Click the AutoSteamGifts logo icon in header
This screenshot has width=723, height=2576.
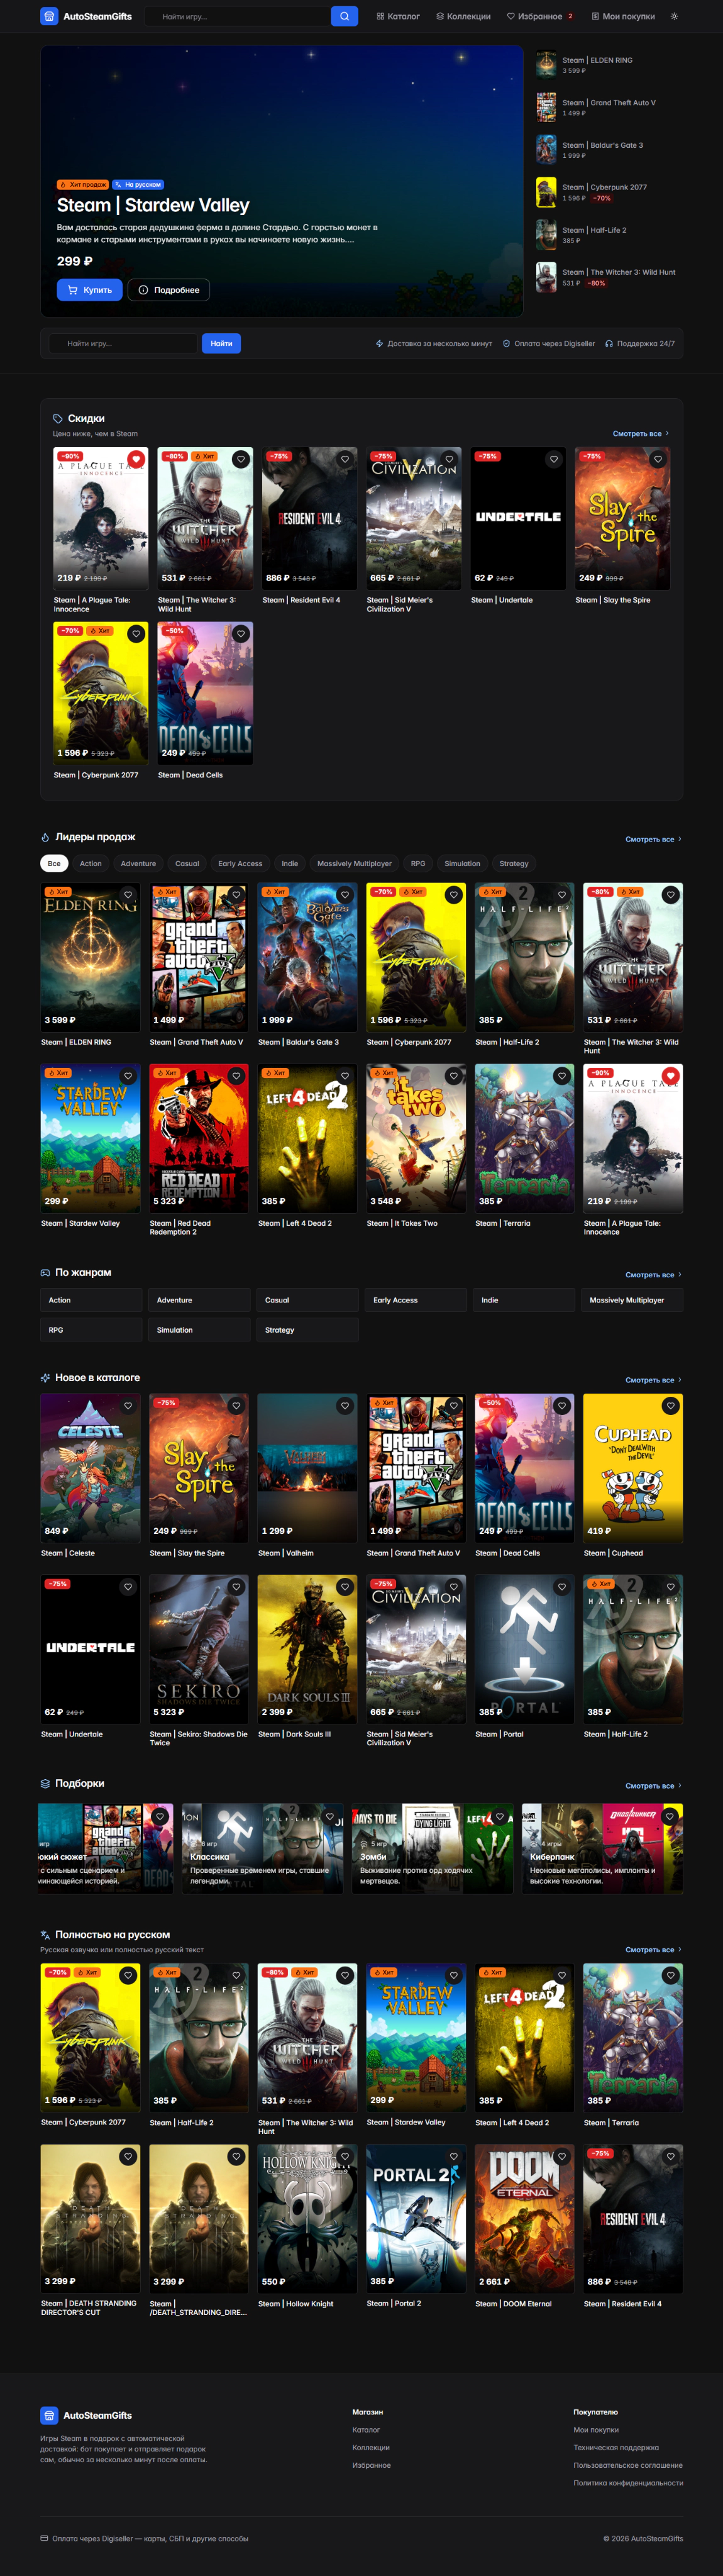tap(49, 16)
